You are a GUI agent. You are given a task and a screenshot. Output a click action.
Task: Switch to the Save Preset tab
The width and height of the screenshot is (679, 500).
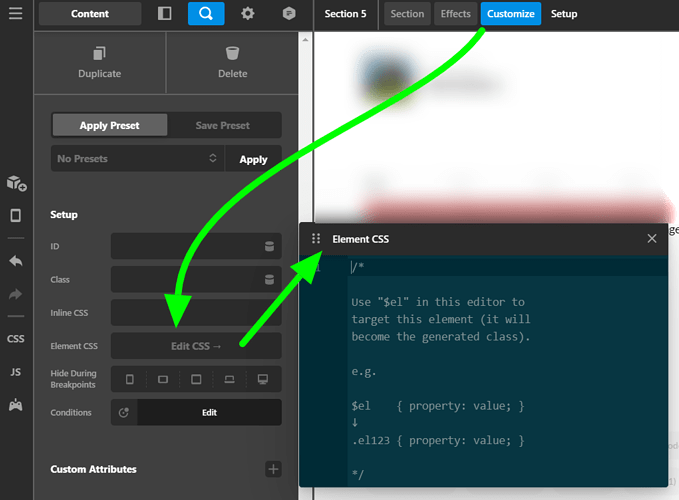point(223,126)
